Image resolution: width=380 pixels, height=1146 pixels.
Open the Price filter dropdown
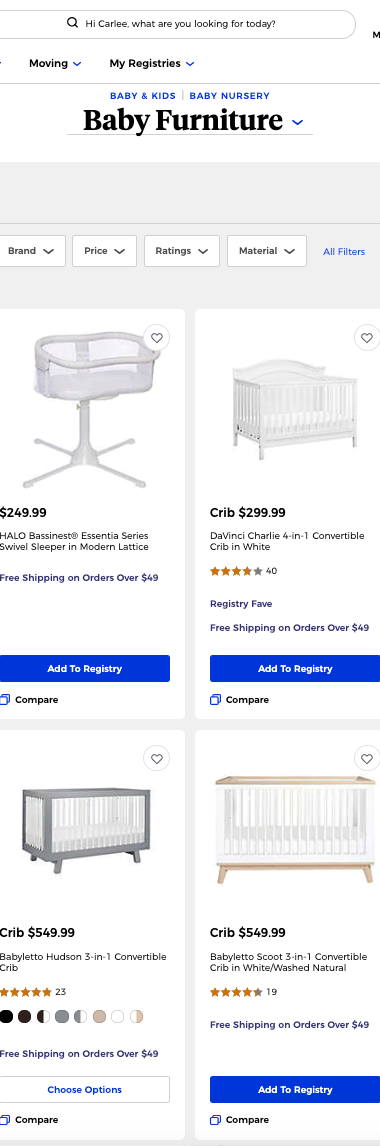(104, 251)
